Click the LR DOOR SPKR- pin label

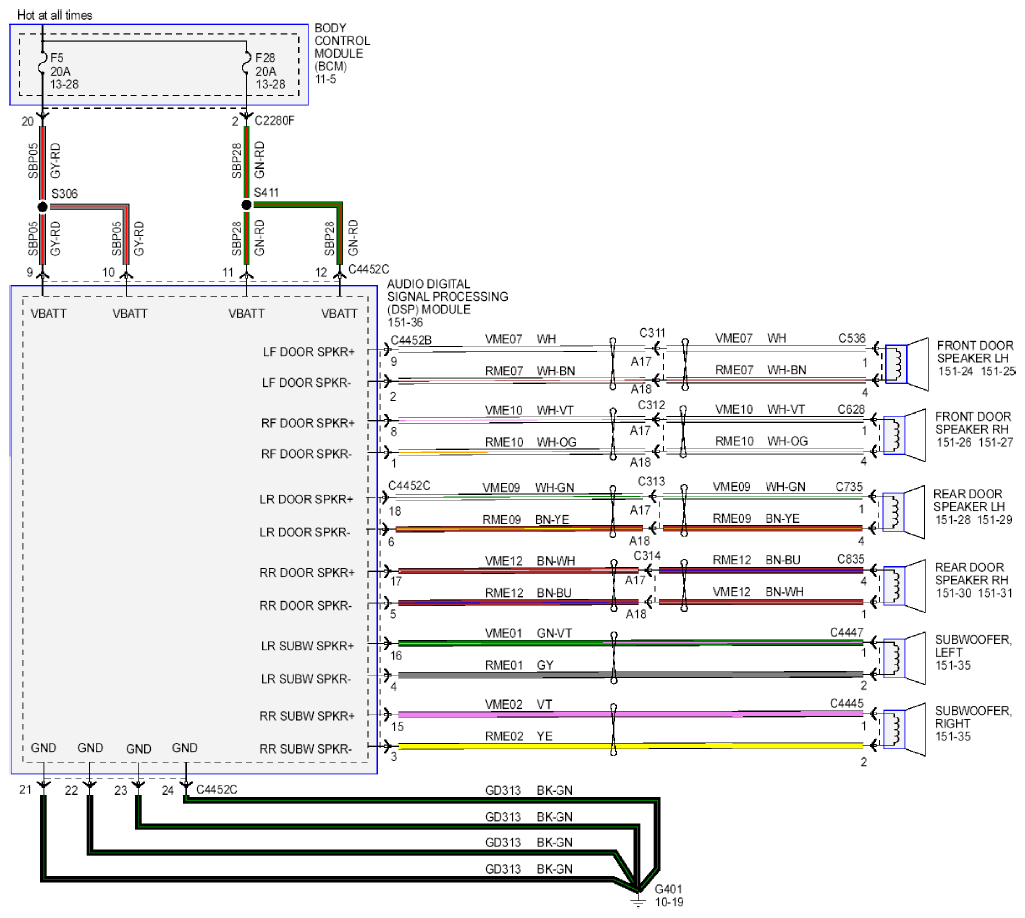pos(305,532)
